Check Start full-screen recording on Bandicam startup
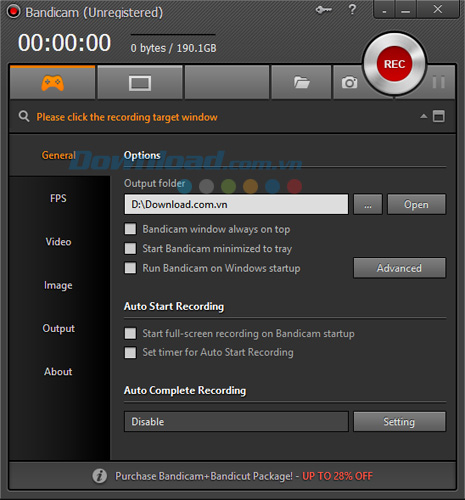Viewport: 465px width, 500px height. (130, 333)
